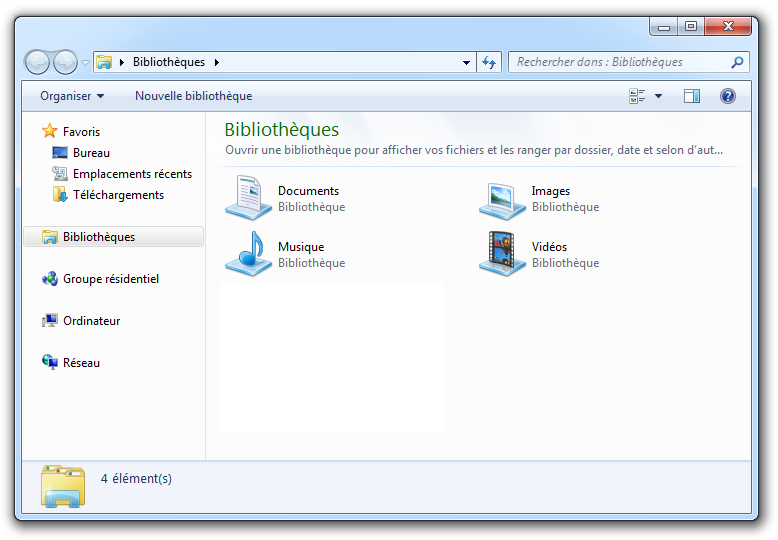This screenshot has width=778, height=540.
Task: Select the Images library icon
Action: [x=502, y=201]
